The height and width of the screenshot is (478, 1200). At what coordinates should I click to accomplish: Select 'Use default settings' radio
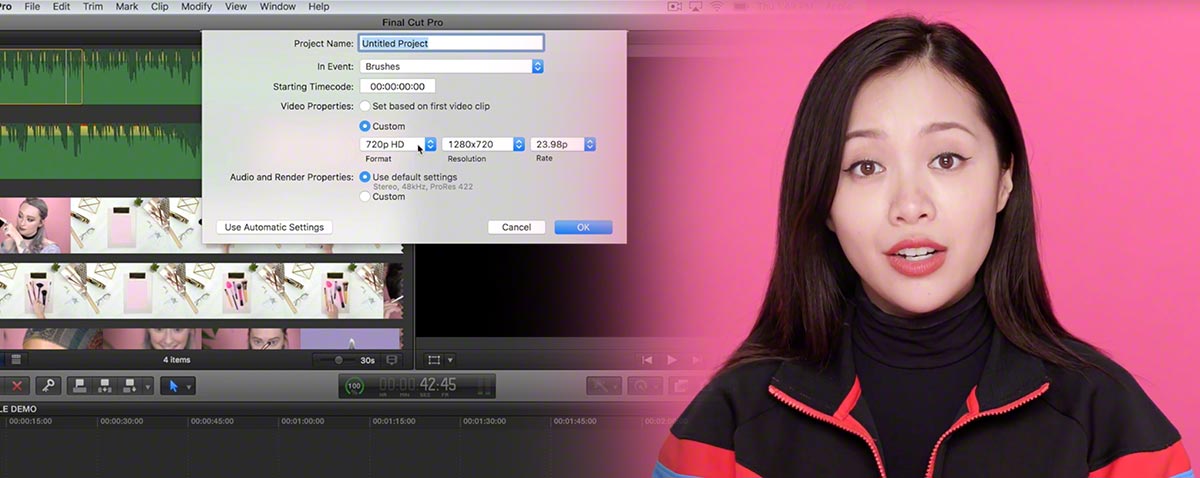(x=365, y=177)
